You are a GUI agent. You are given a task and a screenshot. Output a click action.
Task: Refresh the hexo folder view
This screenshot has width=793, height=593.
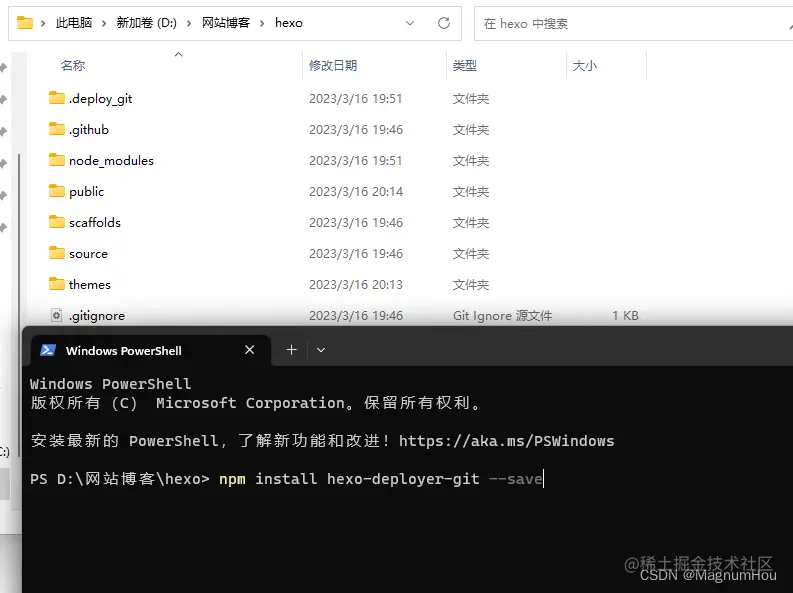point(444,23)
